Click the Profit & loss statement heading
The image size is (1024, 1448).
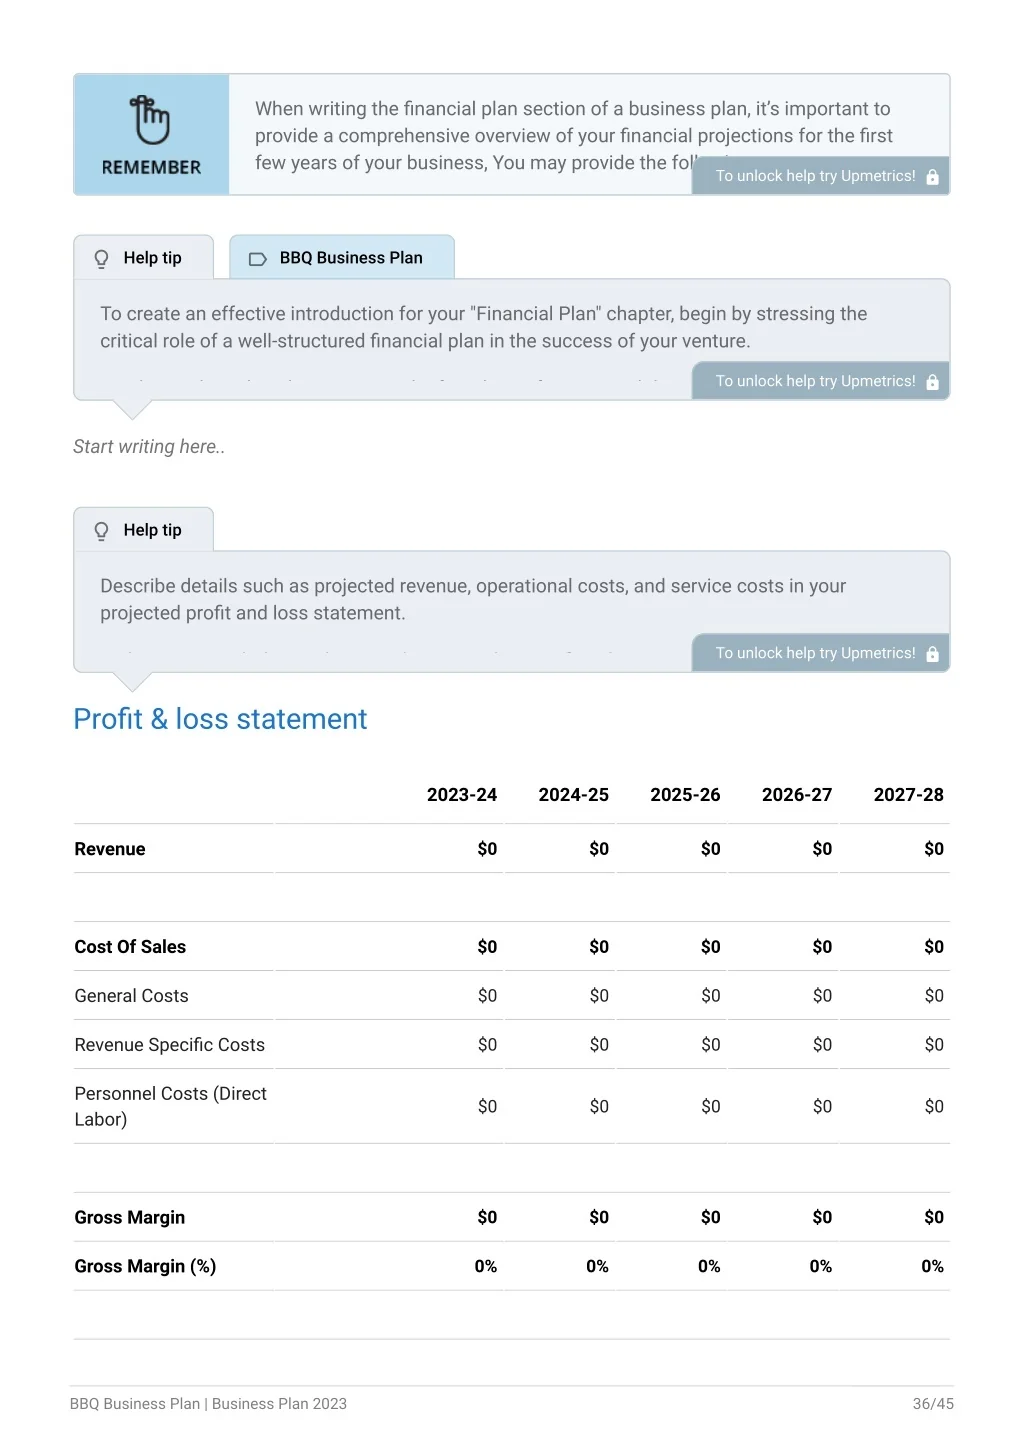pyautogui.click(x=220, y=719)
